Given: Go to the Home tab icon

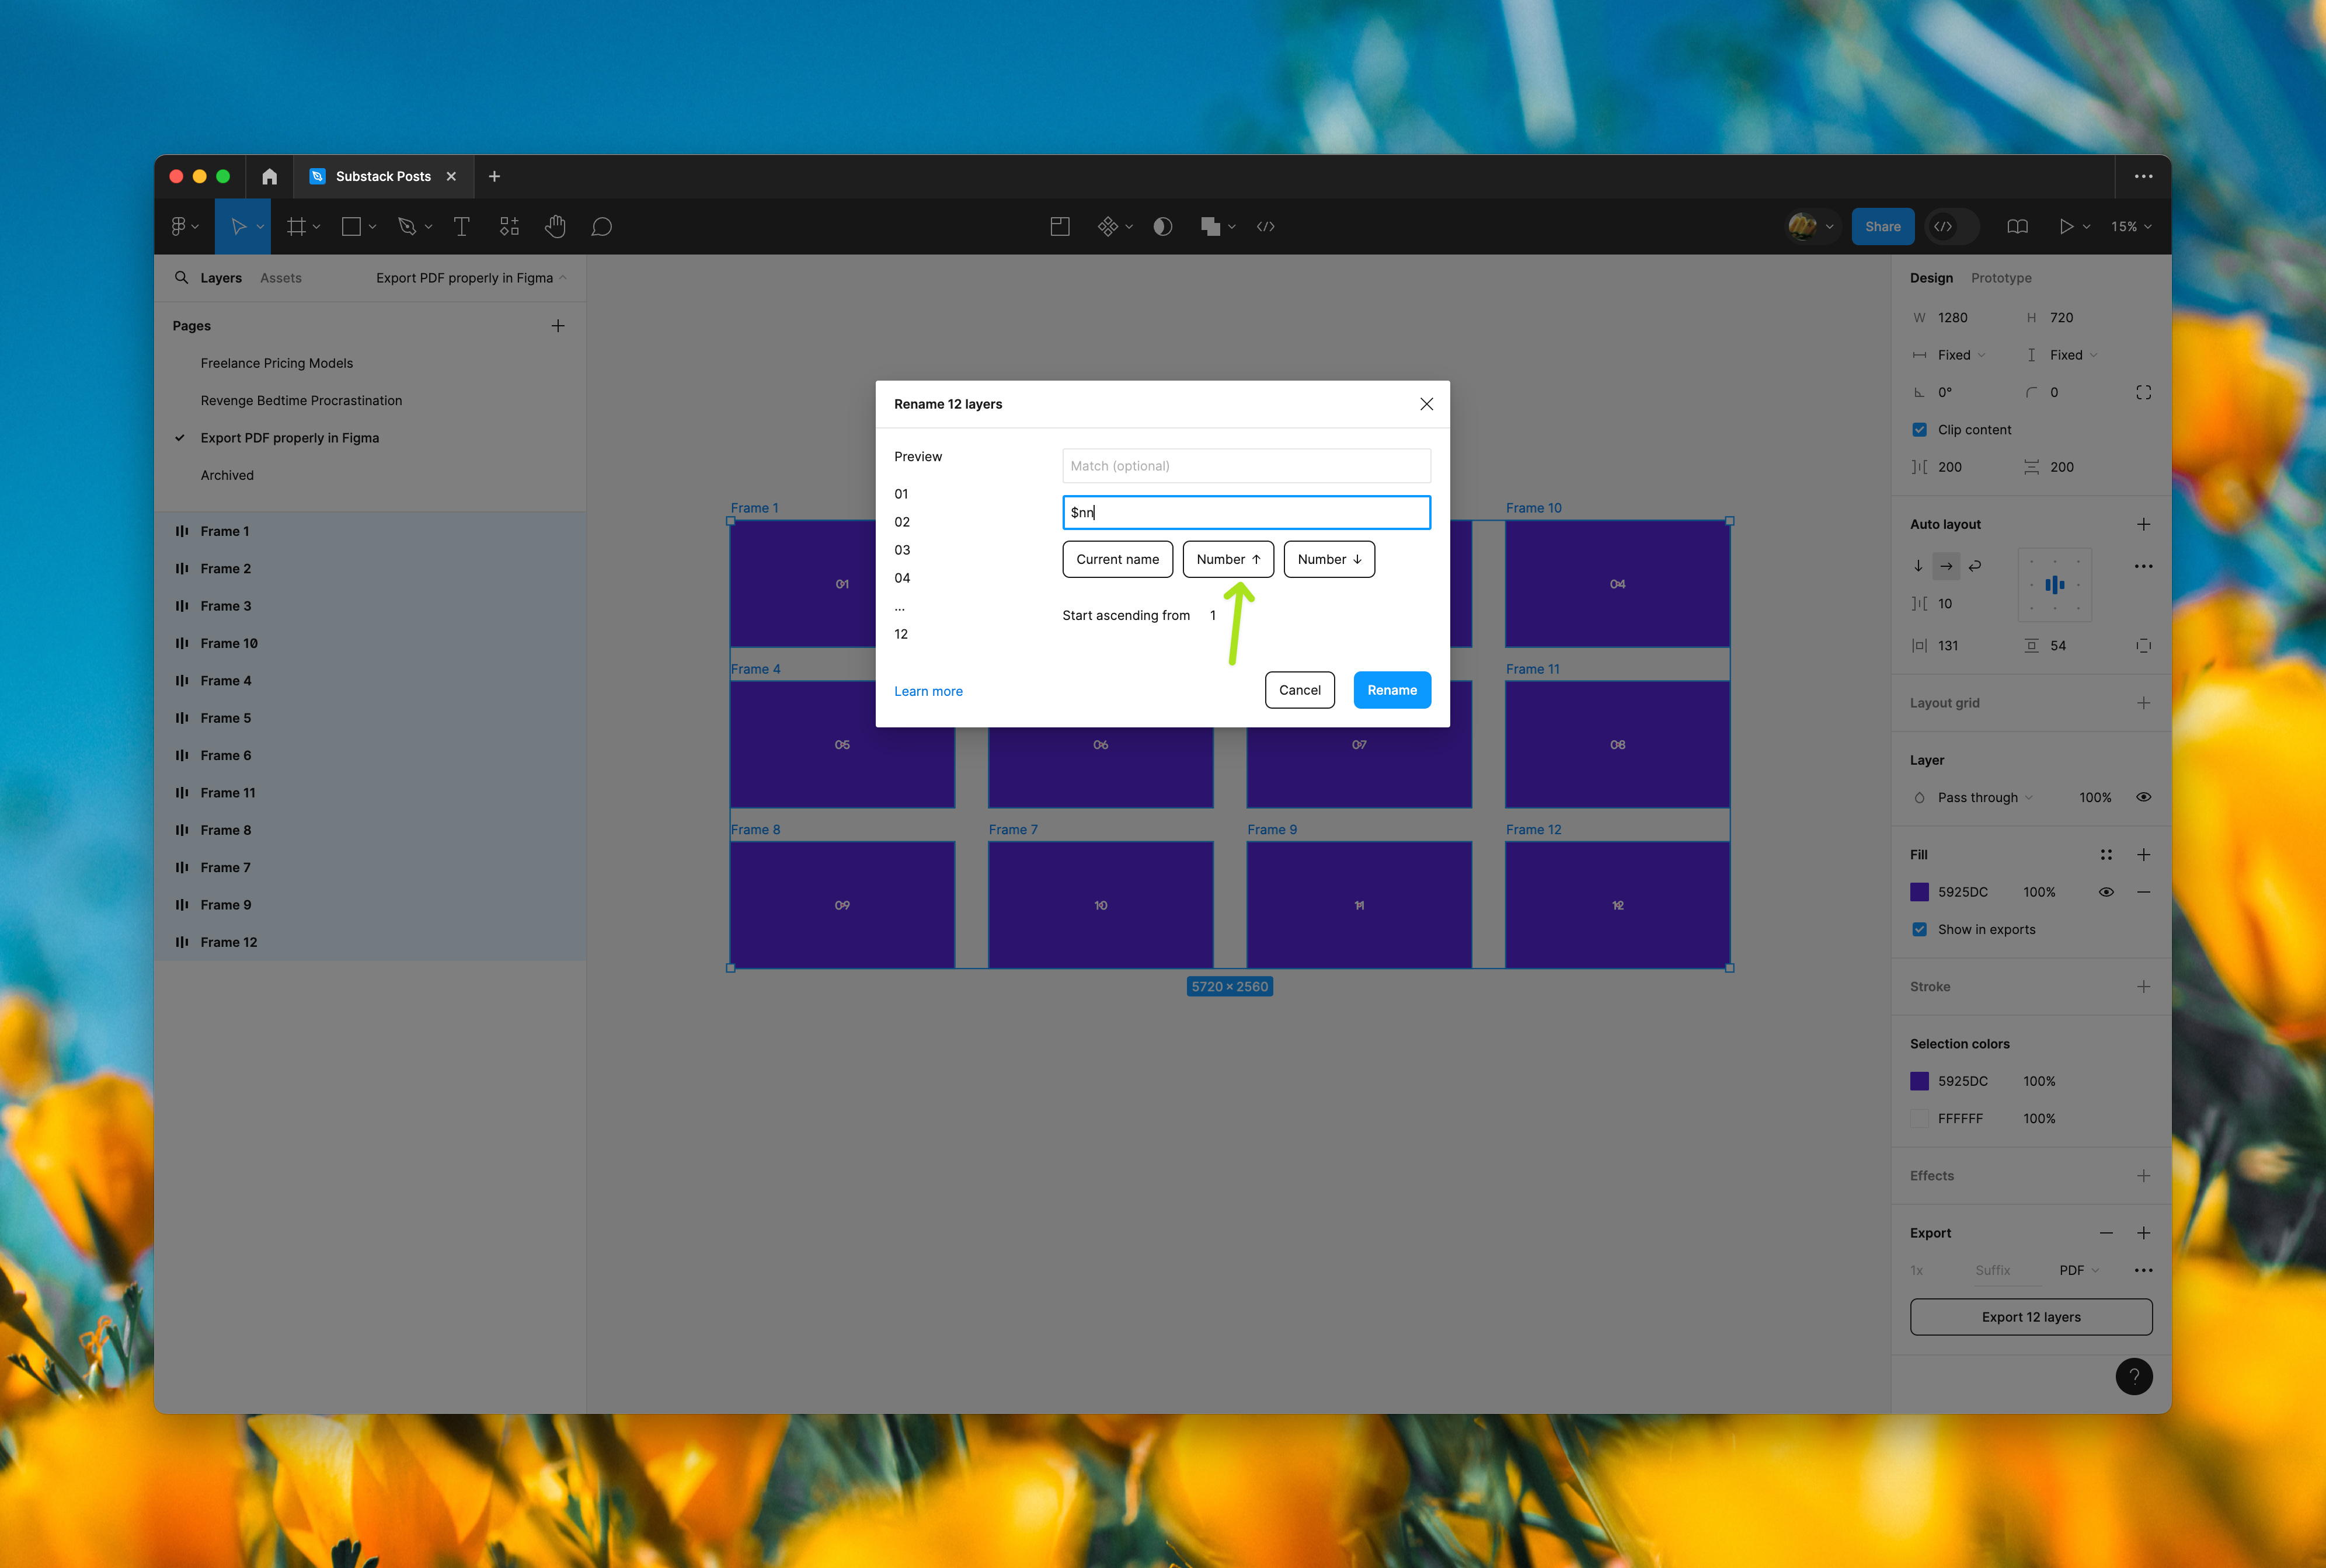Looking at the screenshot, I should tap(269, 176).
